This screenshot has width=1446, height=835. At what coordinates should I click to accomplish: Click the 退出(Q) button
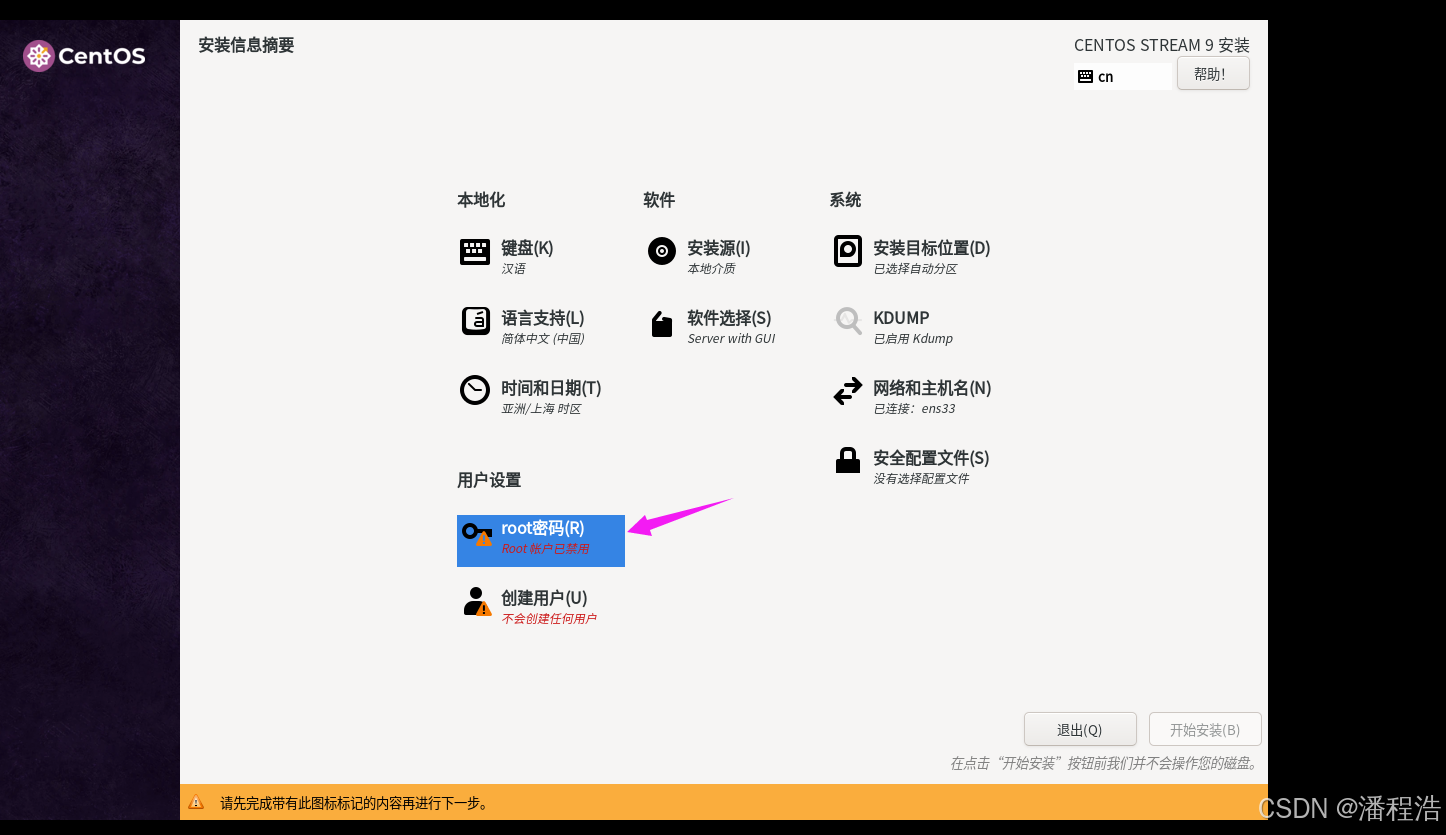1080,729
